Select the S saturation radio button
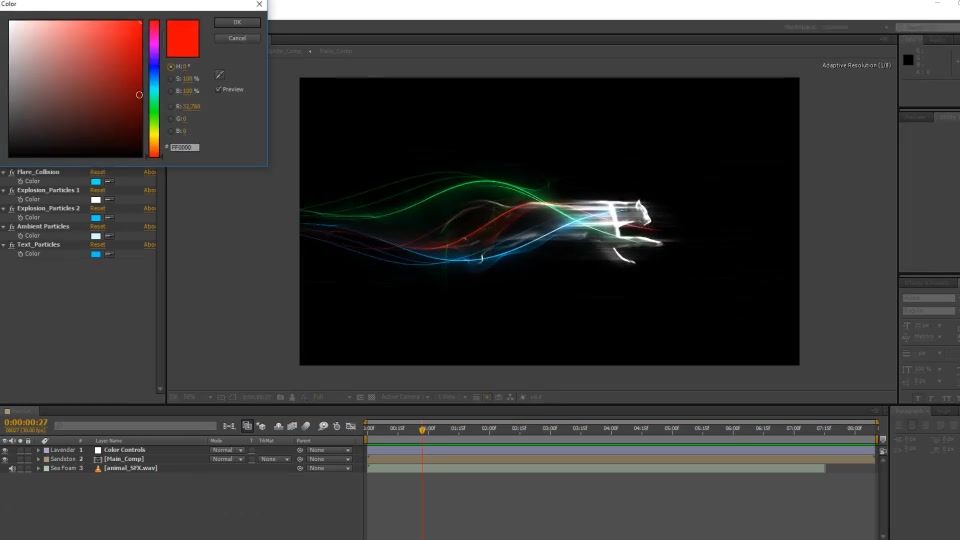 pyautogui.click(x=171, y=79)
